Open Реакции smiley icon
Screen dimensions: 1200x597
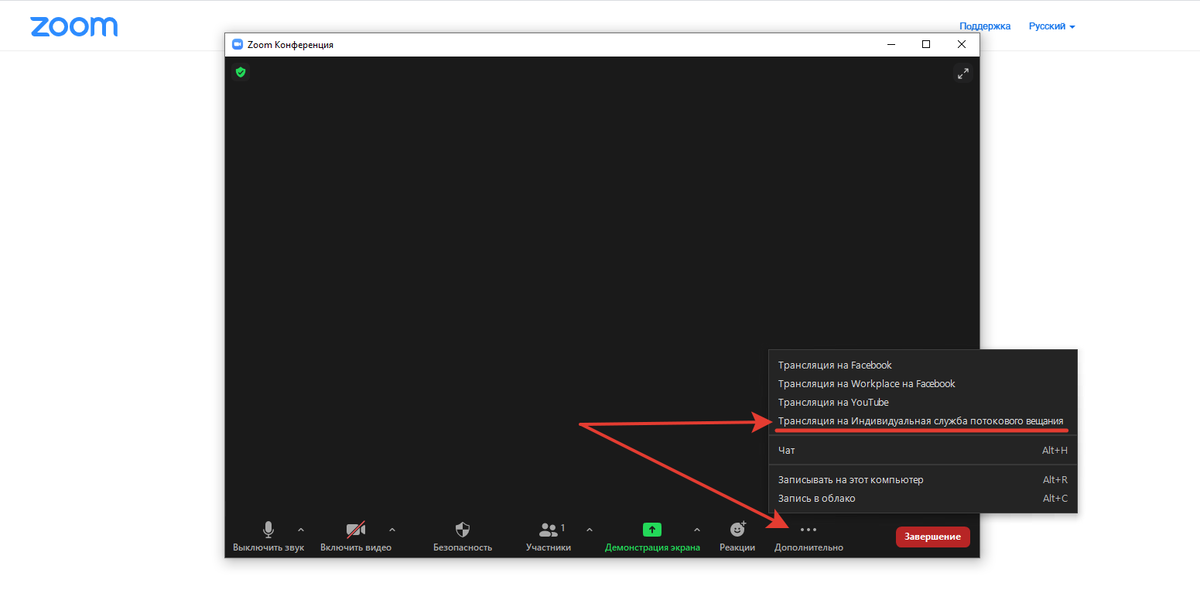(737, 530)
